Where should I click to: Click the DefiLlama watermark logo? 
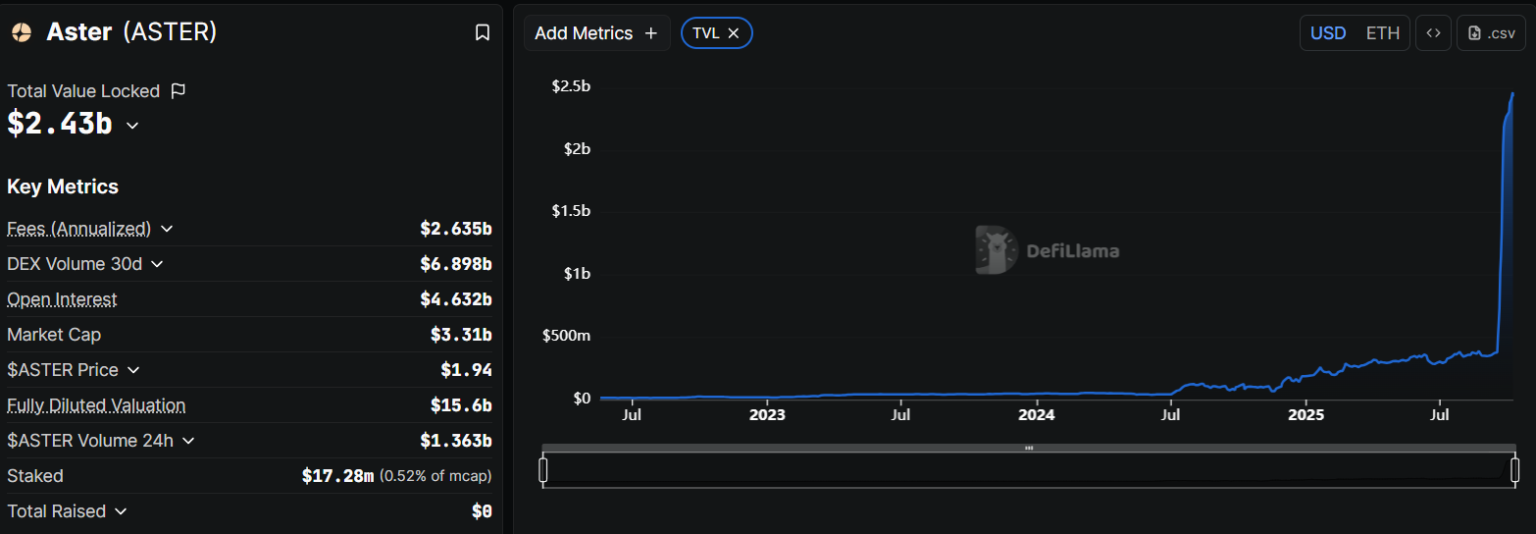tap(995, 250)
